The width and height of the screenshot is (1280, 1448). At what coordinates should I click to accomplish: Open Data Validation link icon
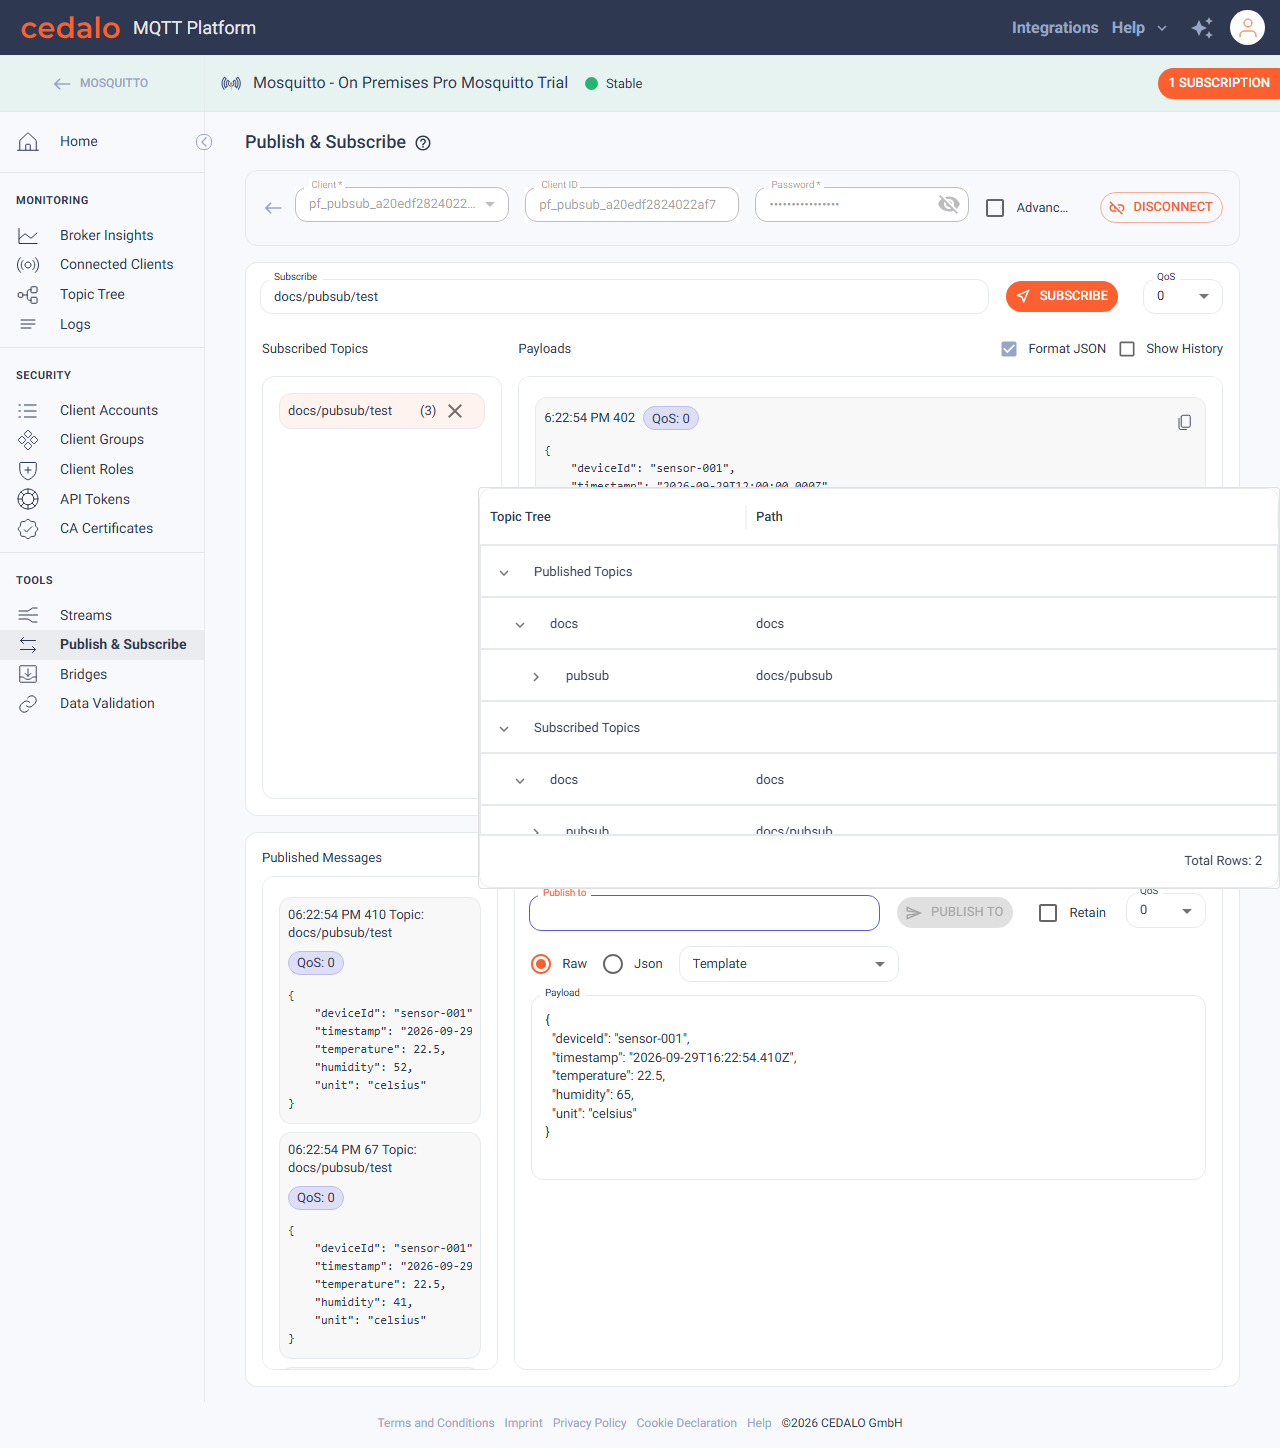28,704
